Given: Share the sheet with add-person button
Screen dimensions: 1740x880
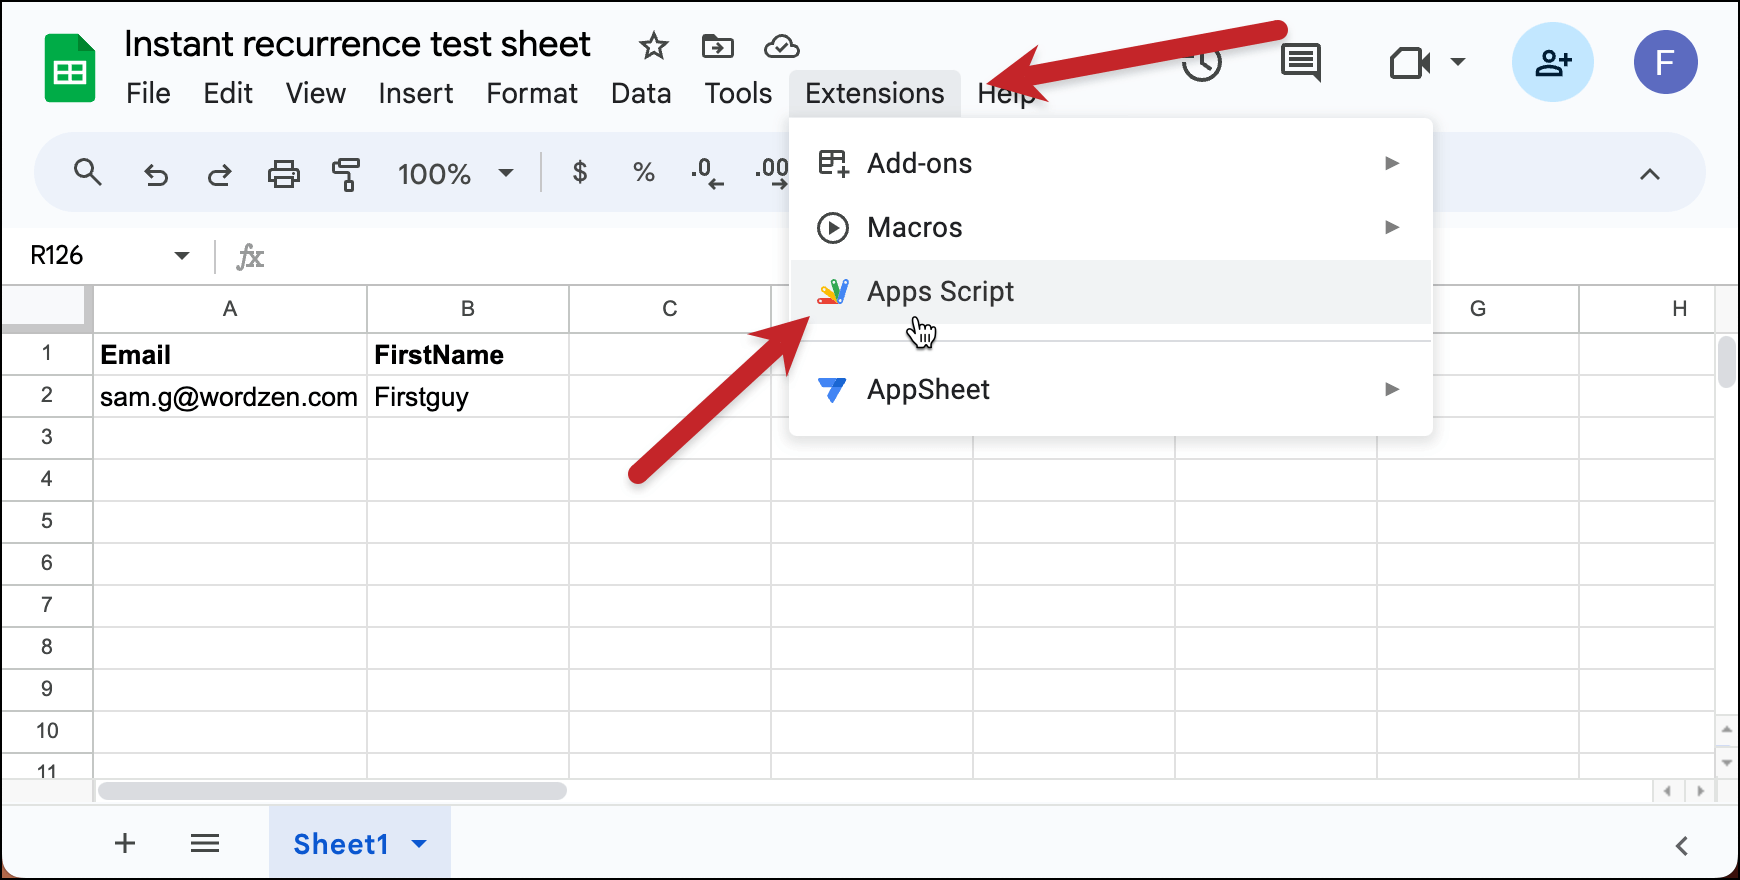Looking at the screenshot, I should (1553, 62).
